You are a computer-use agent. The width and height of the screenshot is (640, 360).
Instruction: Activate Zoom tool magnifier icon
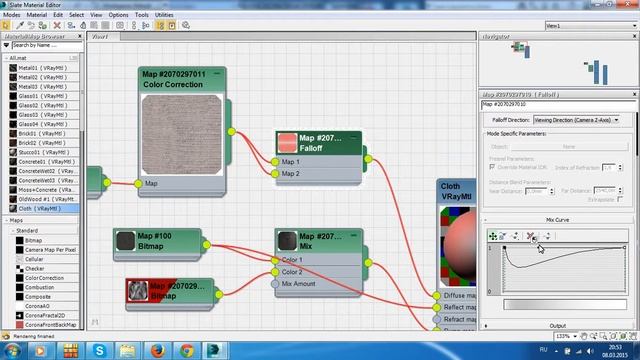593,336
